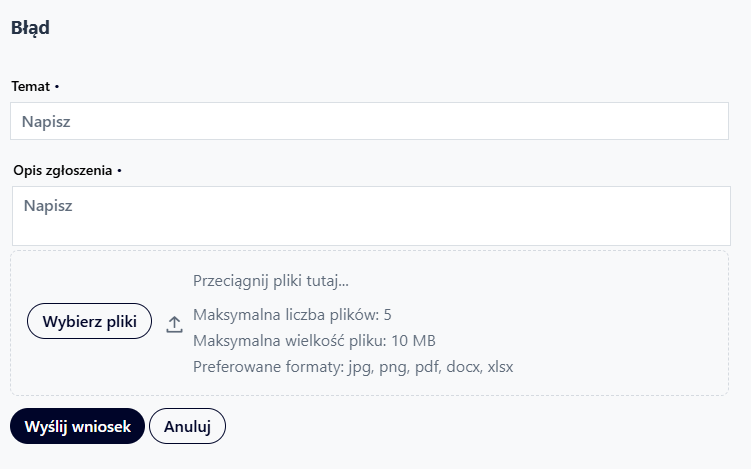Click the Opis zgłoszenia label
The width and height of the screenshot is (751, 469).
tap(62, 171)
